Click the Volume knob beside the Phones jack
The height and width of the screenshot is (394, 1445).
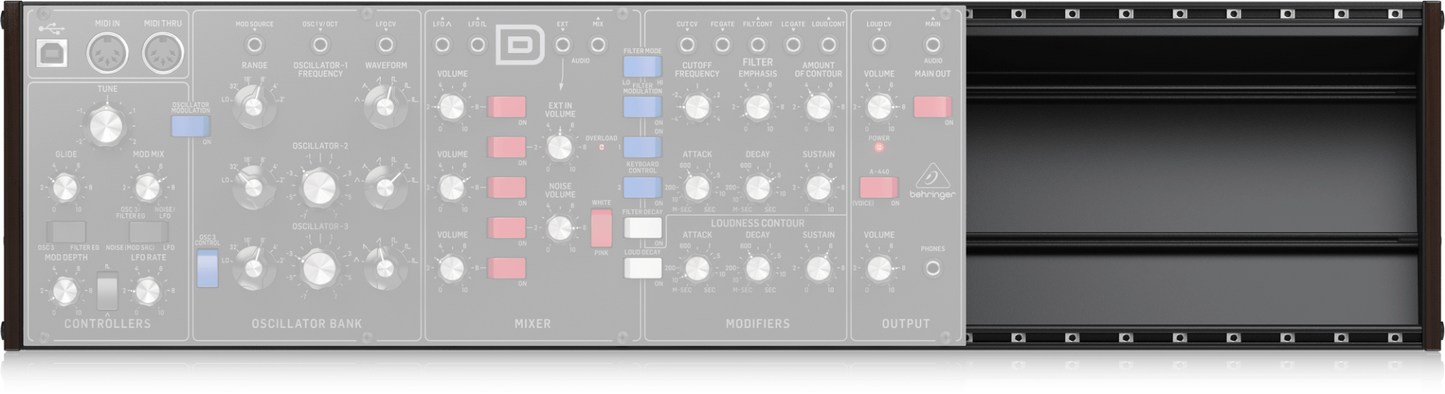pyautogui.click(x=879, y=268)
